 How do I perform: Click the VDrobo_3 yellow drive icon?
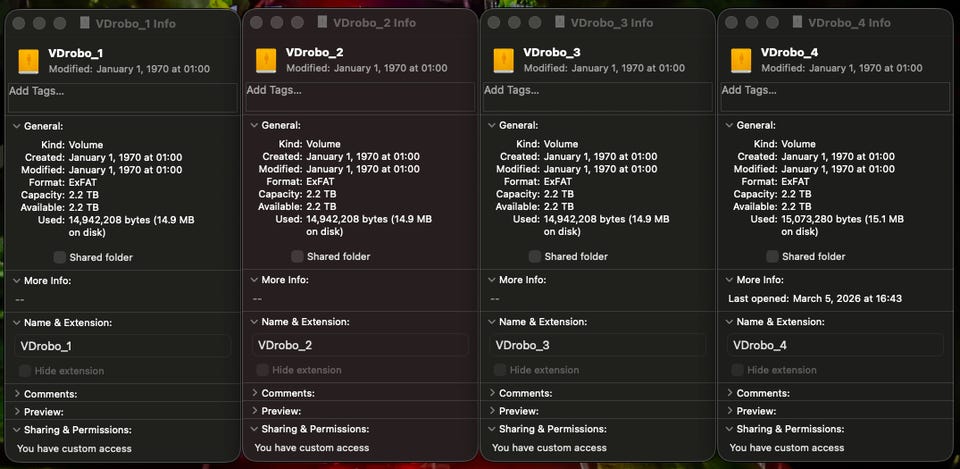(x=503, y=59)
